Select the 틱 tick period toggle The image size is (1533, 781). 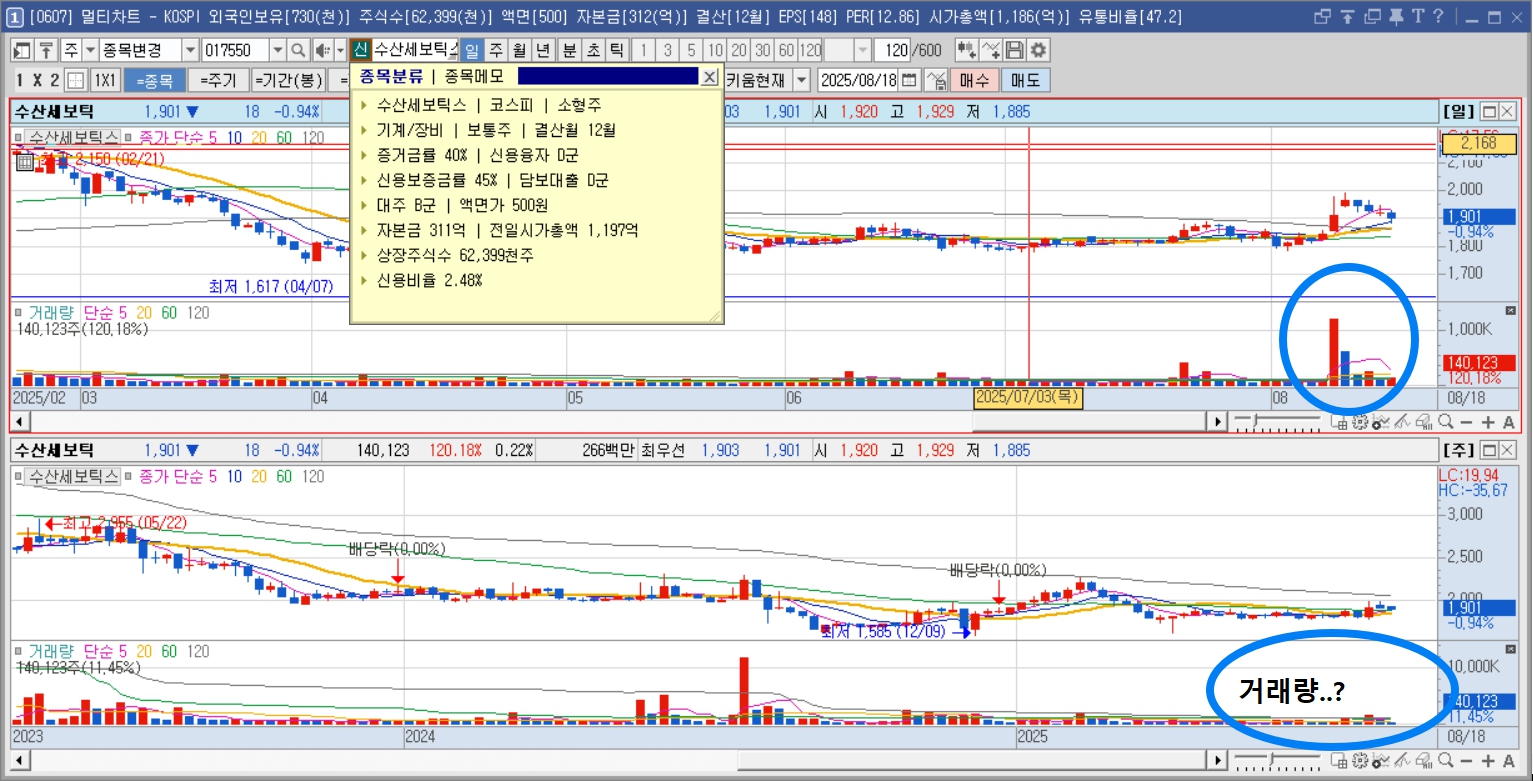[x=617, y=50]
